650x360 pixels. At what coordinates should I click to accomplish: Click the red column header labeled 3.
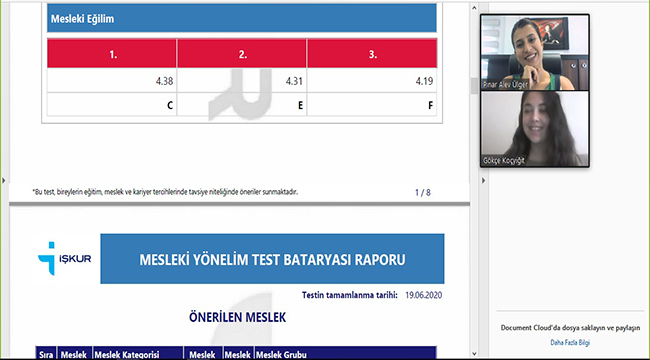(x=372, y=54)
